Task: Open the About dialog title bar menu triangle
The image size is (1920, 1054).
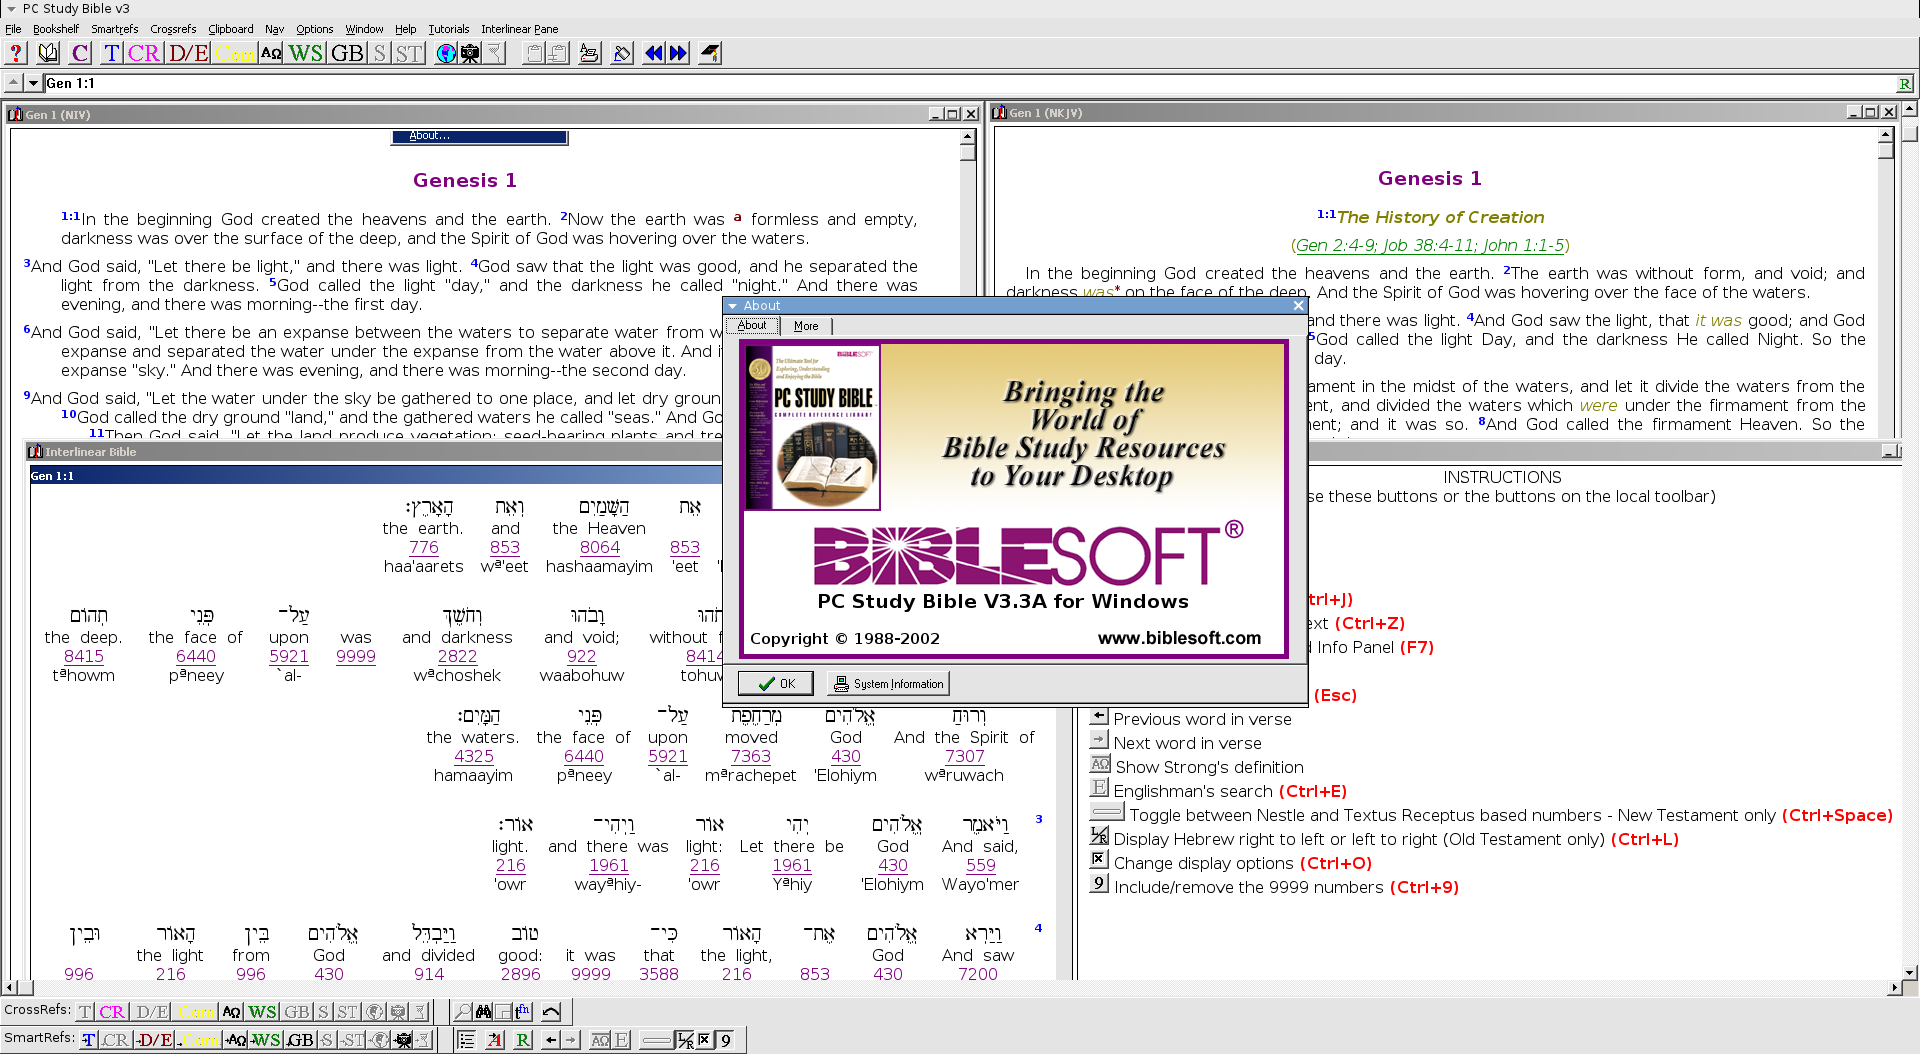Action: coord(733,305)
